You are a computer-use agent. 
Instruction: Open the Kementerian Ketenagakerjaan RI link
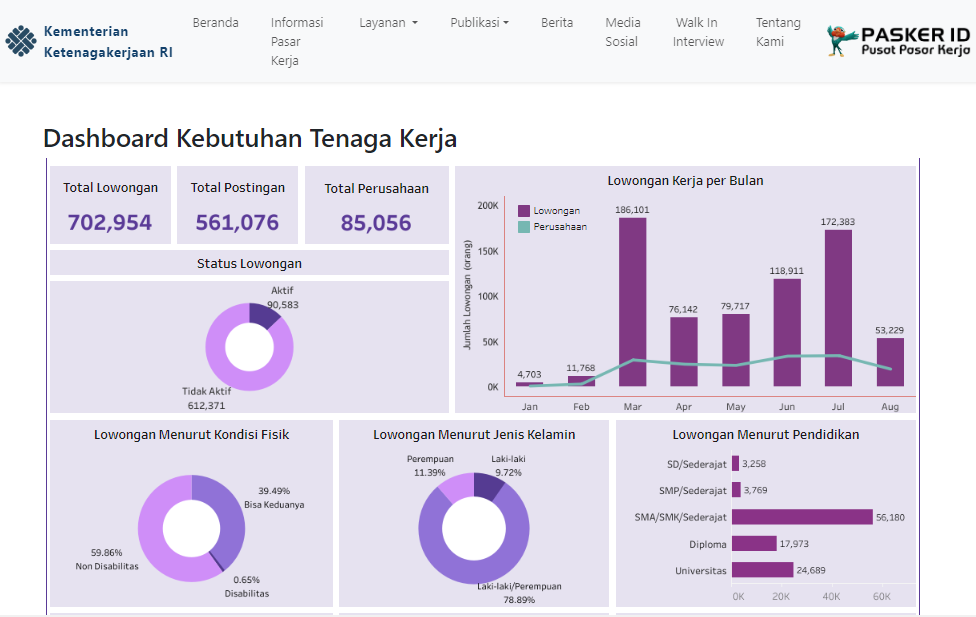pos(108,42)
